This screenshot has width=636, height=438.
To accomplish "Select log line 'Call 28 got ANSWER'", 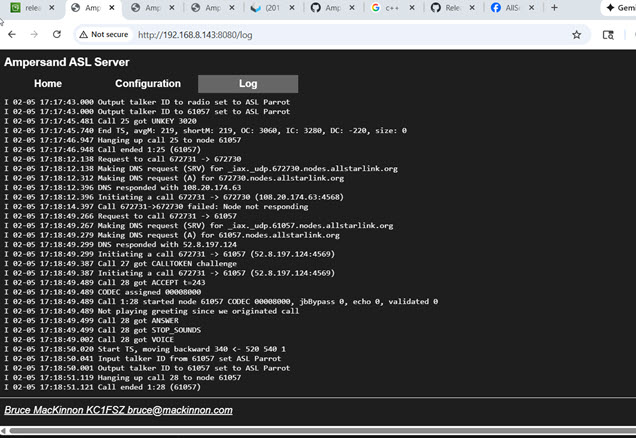I will tap(91, 320).
